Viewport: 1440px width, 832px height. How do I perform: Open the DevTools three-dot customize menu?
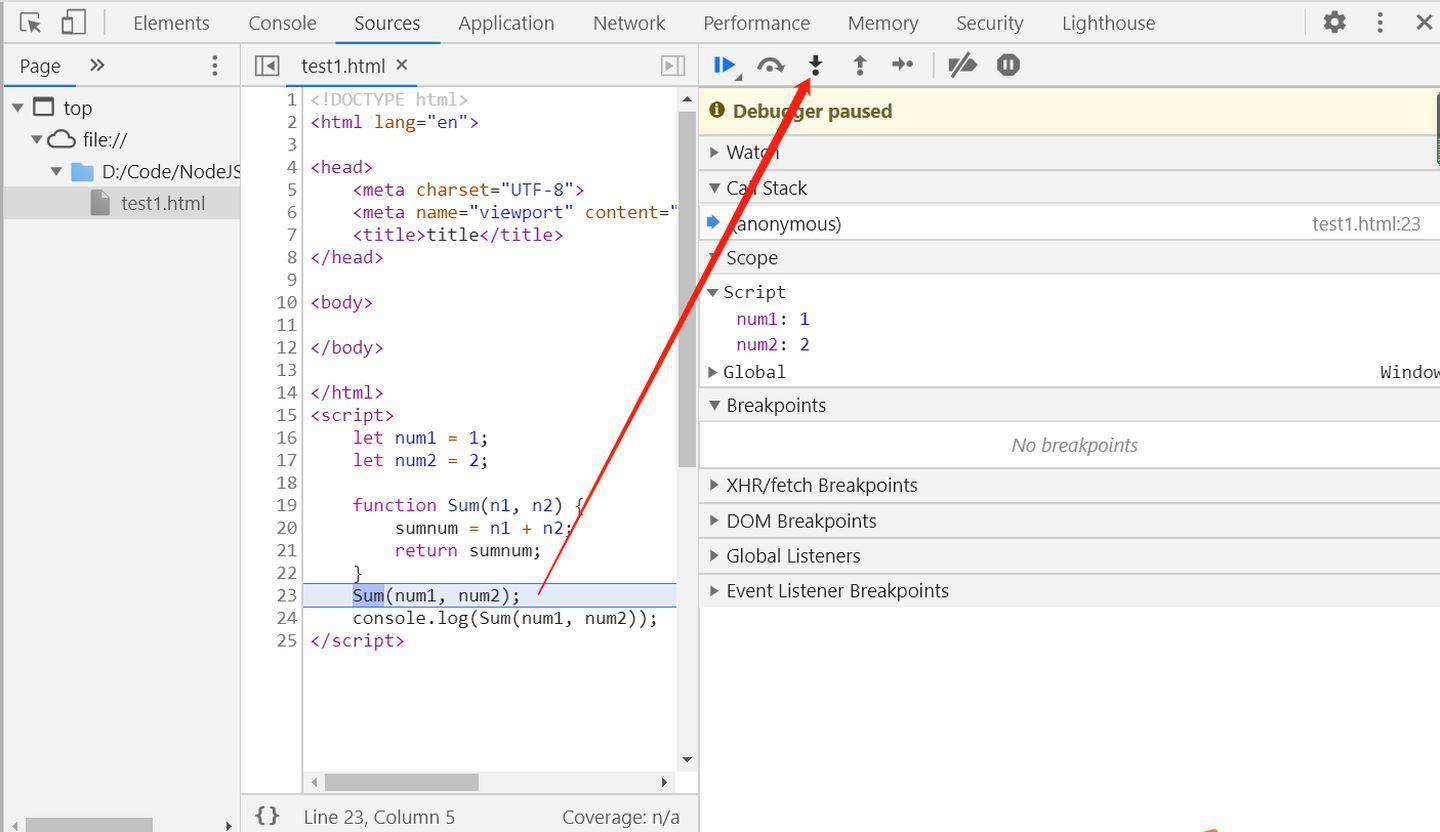1380,22
